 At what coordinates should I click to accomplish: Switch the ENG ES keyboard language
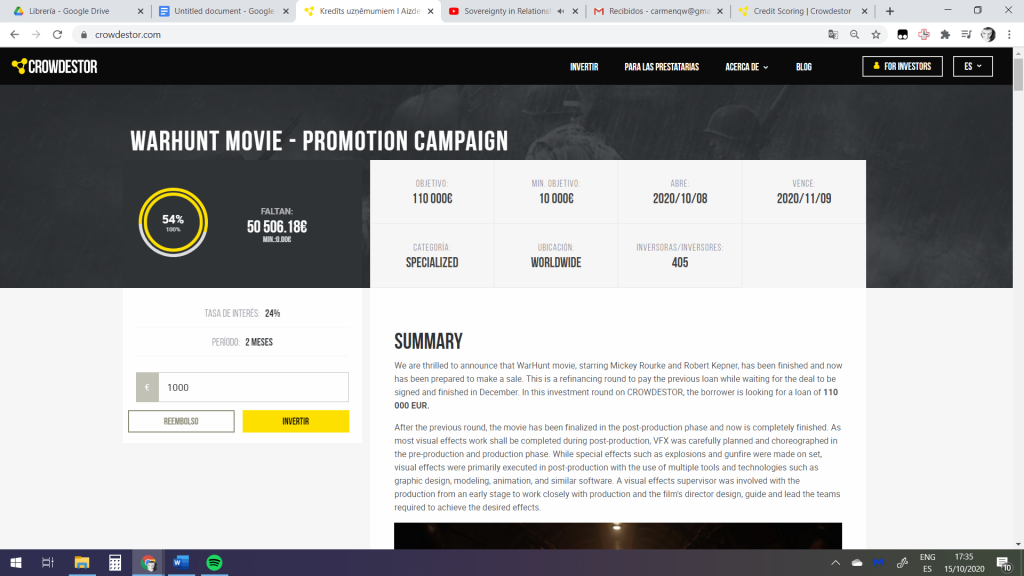click(927, 562)
